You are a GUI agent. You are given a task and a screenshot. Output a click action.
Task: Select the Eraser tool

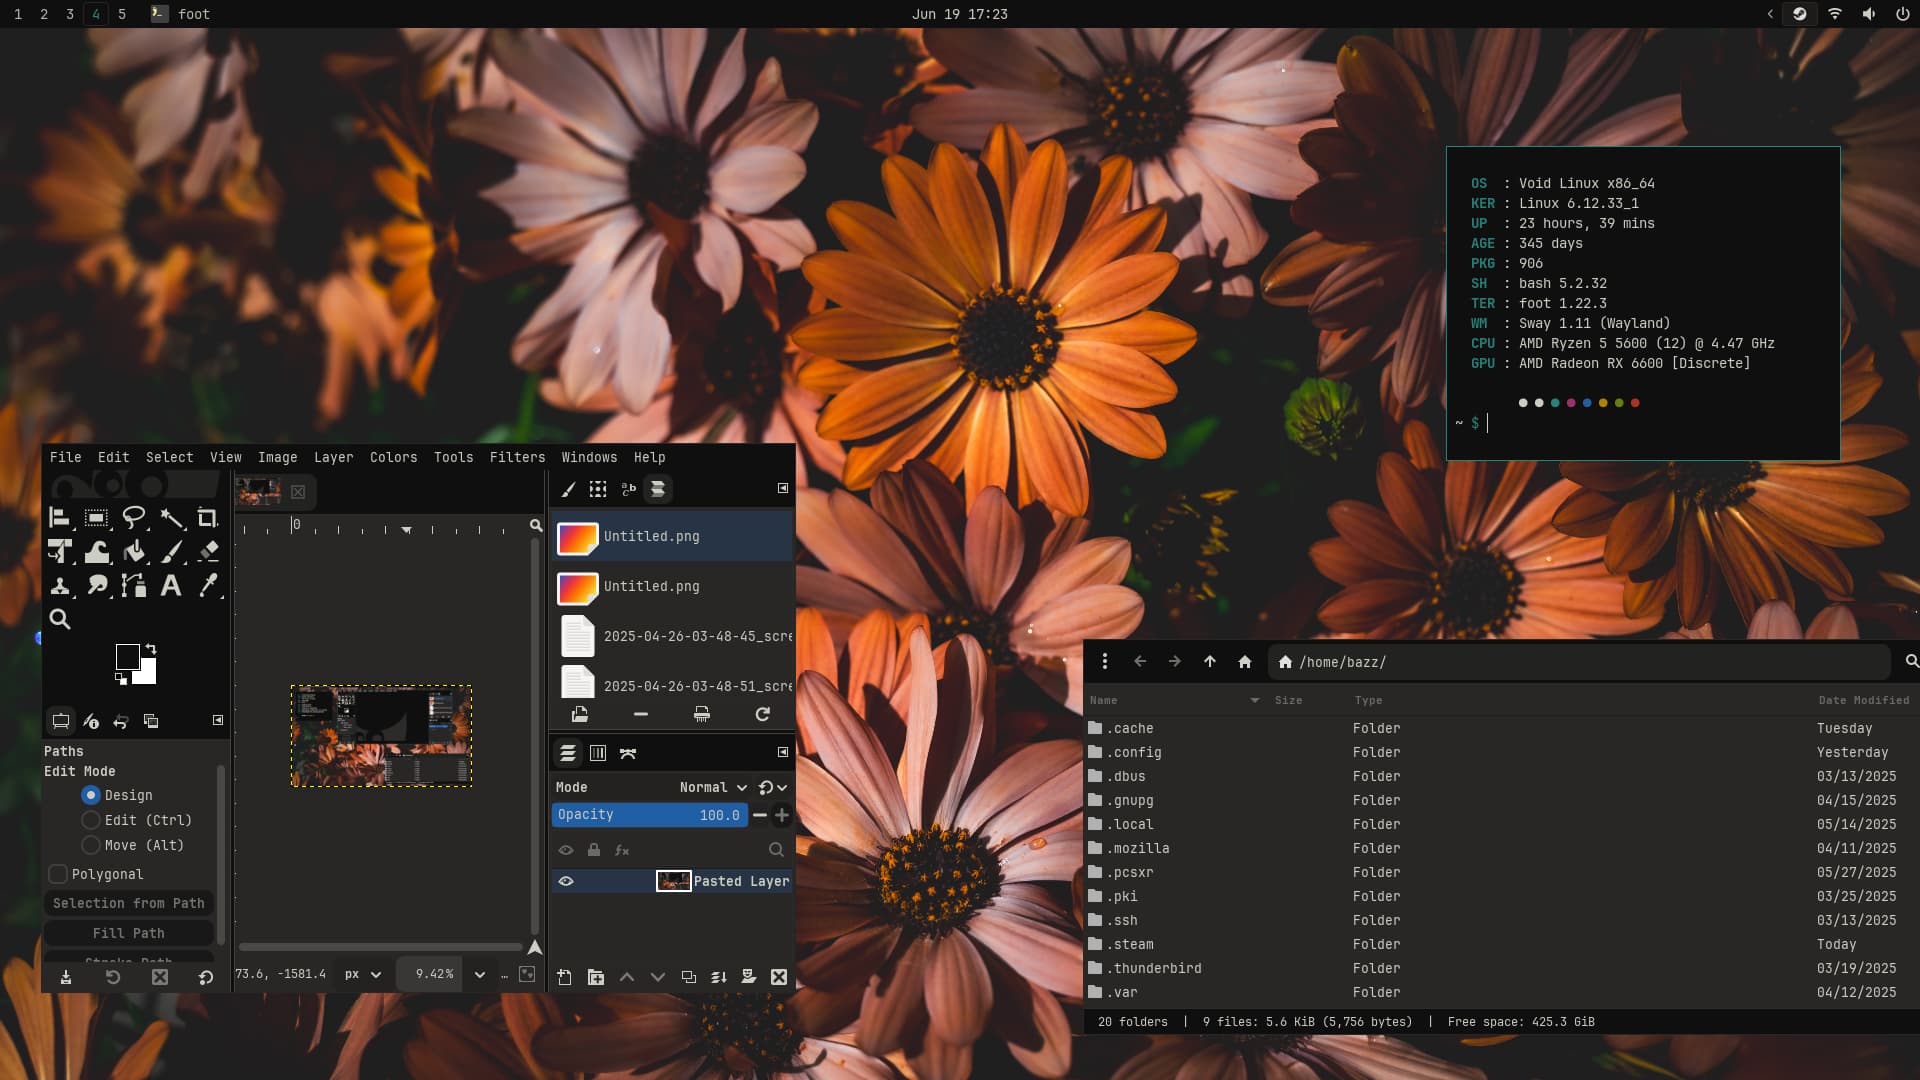(x=208, y=552)
